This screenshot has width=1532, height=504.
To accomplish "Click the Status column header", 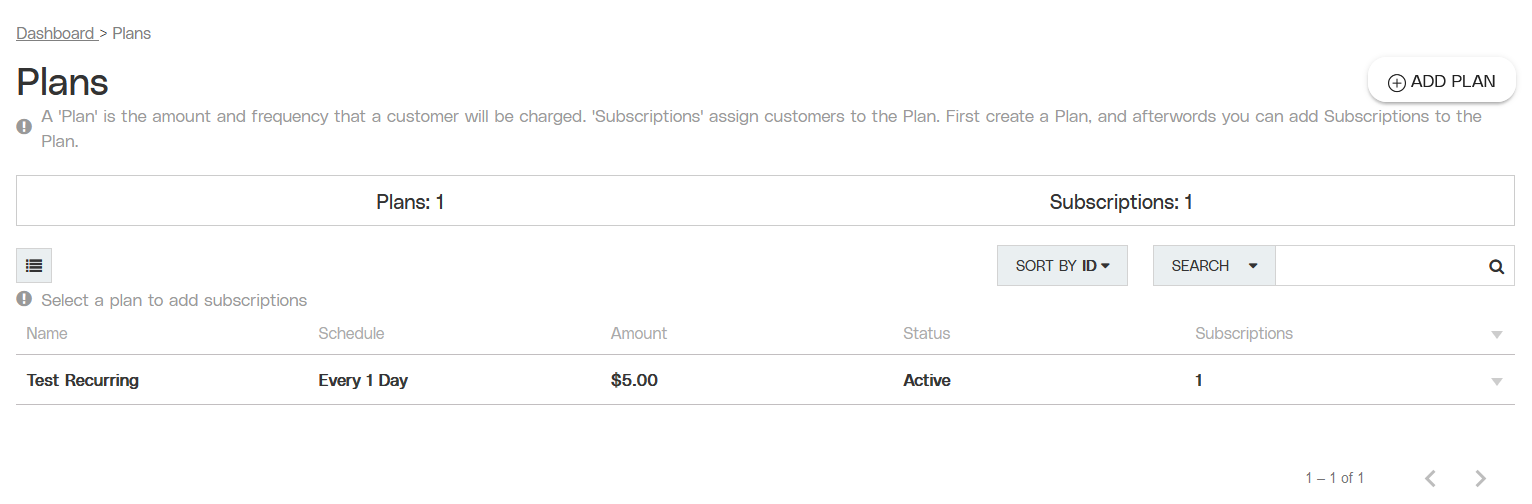I will (927, 333).
